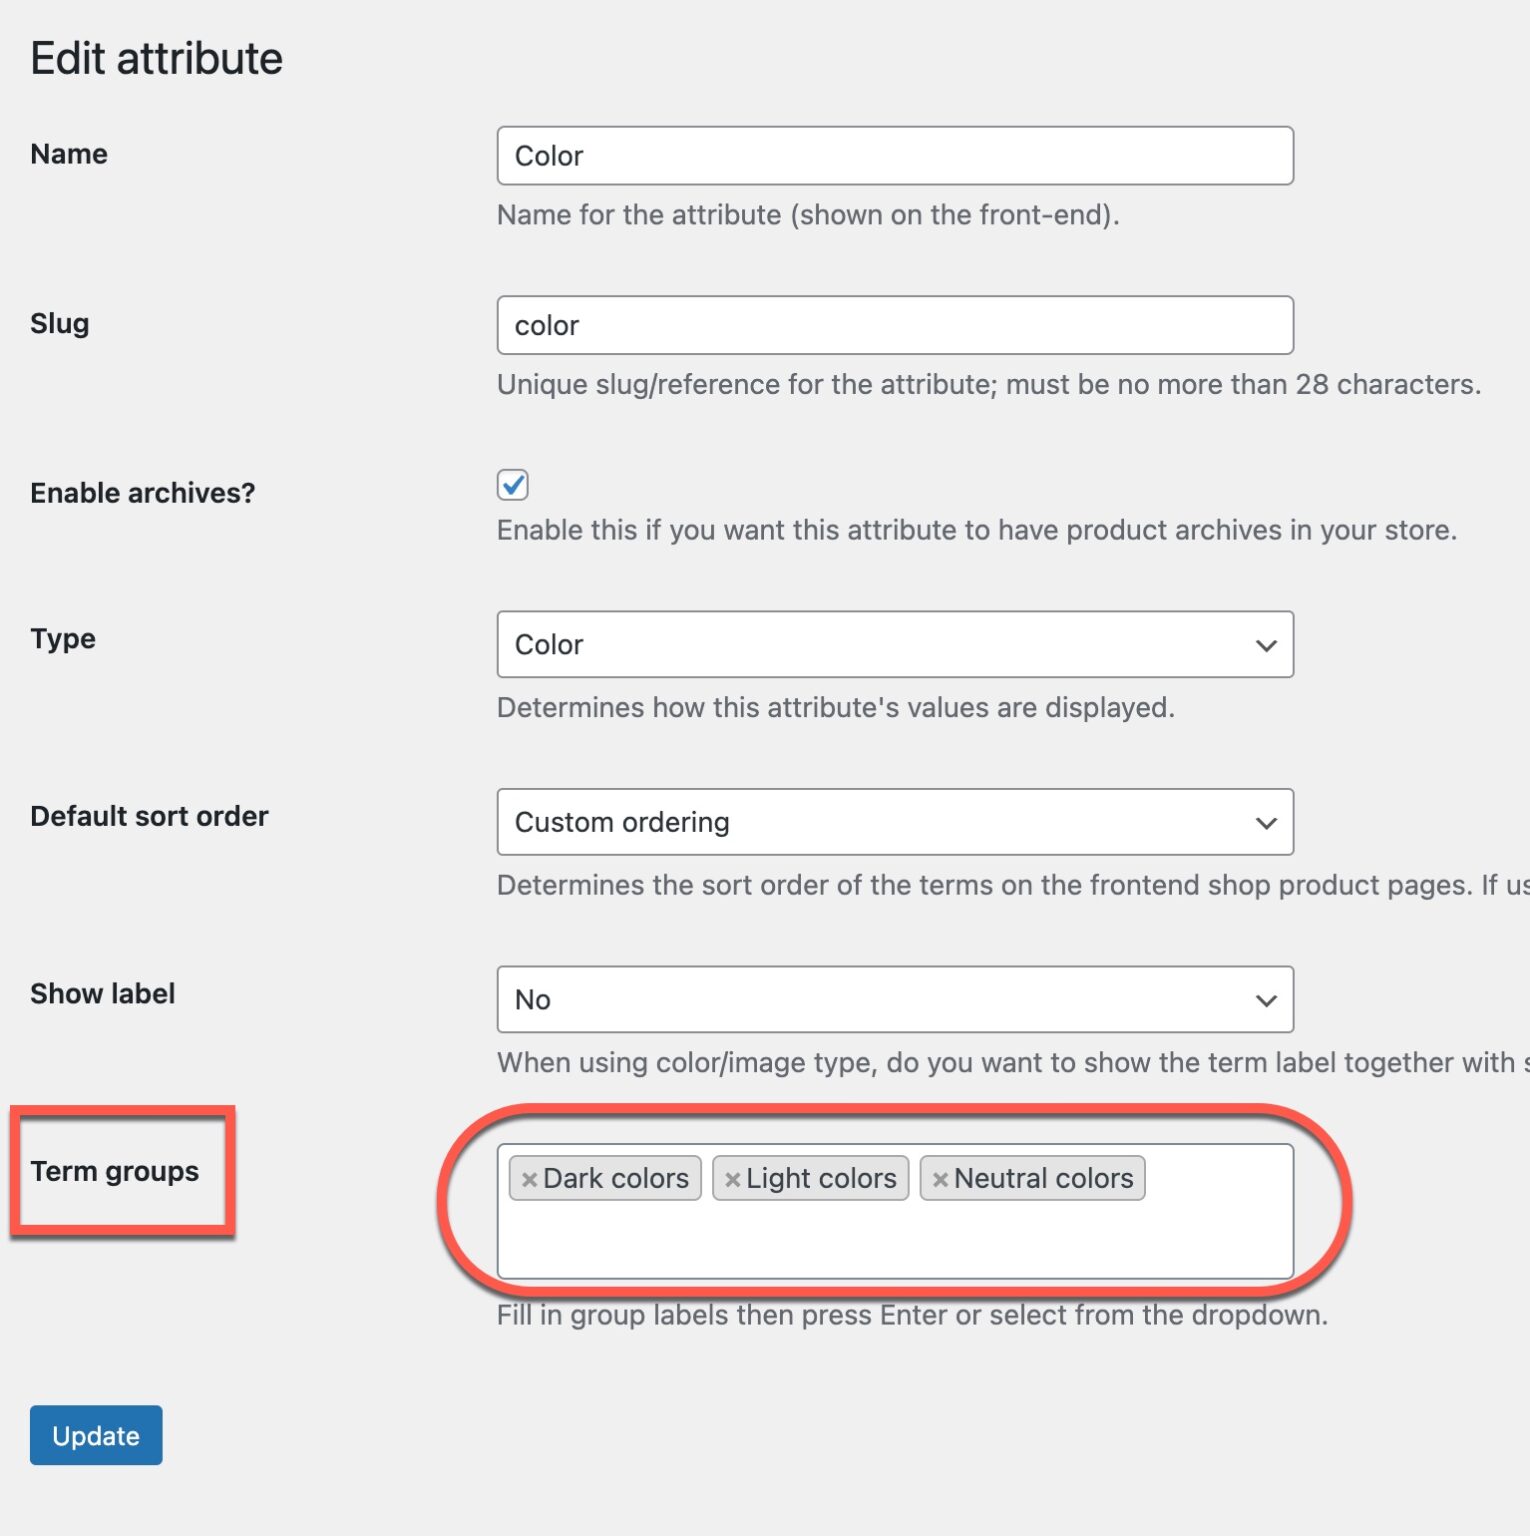Click the Name field label
Image resolution: width=1530 pixels, height=1536 pixels.
coord(67,153)
